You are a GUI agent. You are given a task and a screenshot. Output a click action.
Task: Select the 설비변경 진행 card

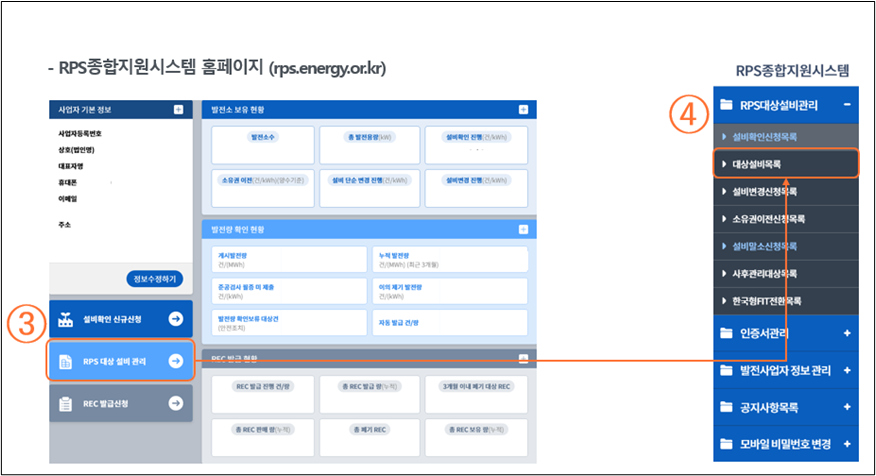[x=476, y=188]
